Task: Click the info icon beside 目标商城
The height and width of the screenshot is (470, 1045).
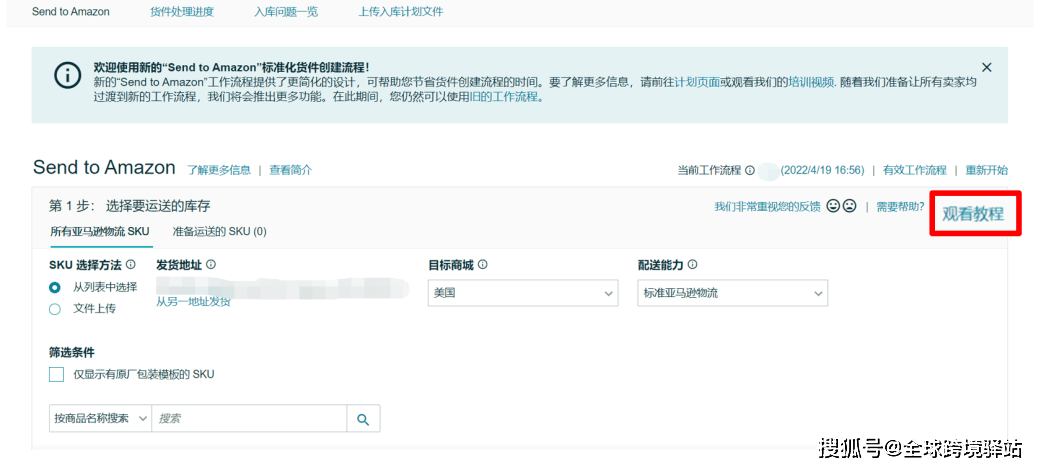Action: click(483, 265)
